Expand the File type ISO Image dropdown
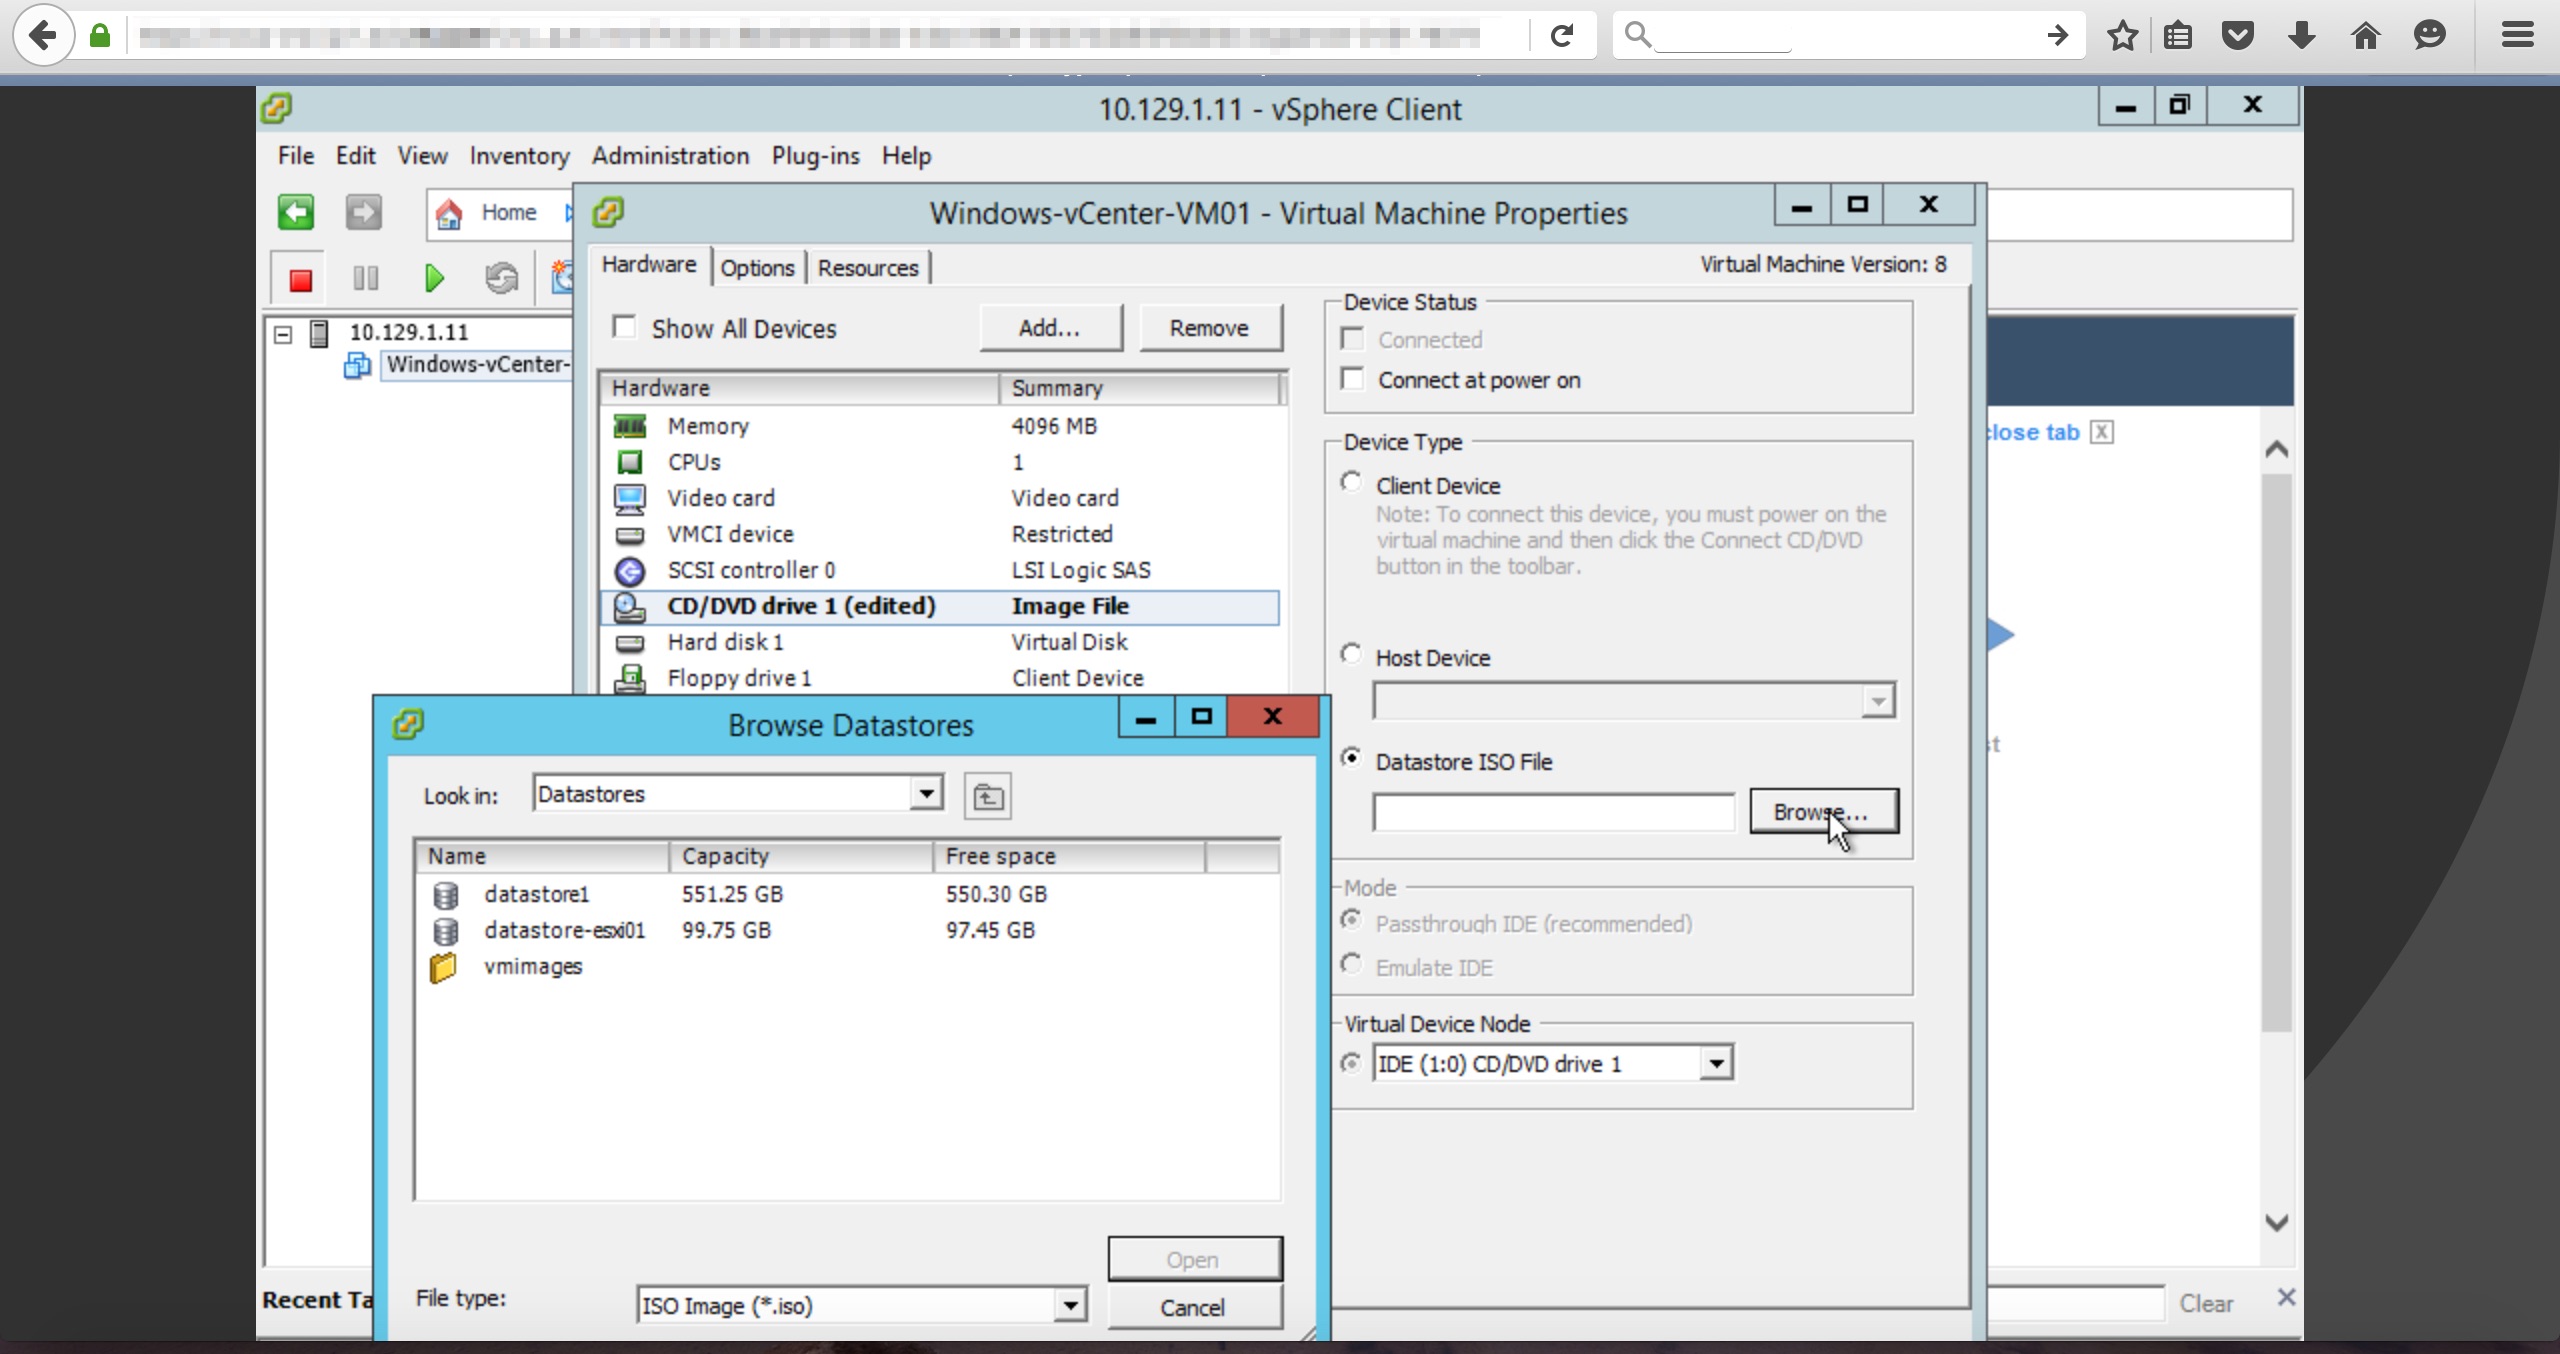 [x=1070, y=1305]
